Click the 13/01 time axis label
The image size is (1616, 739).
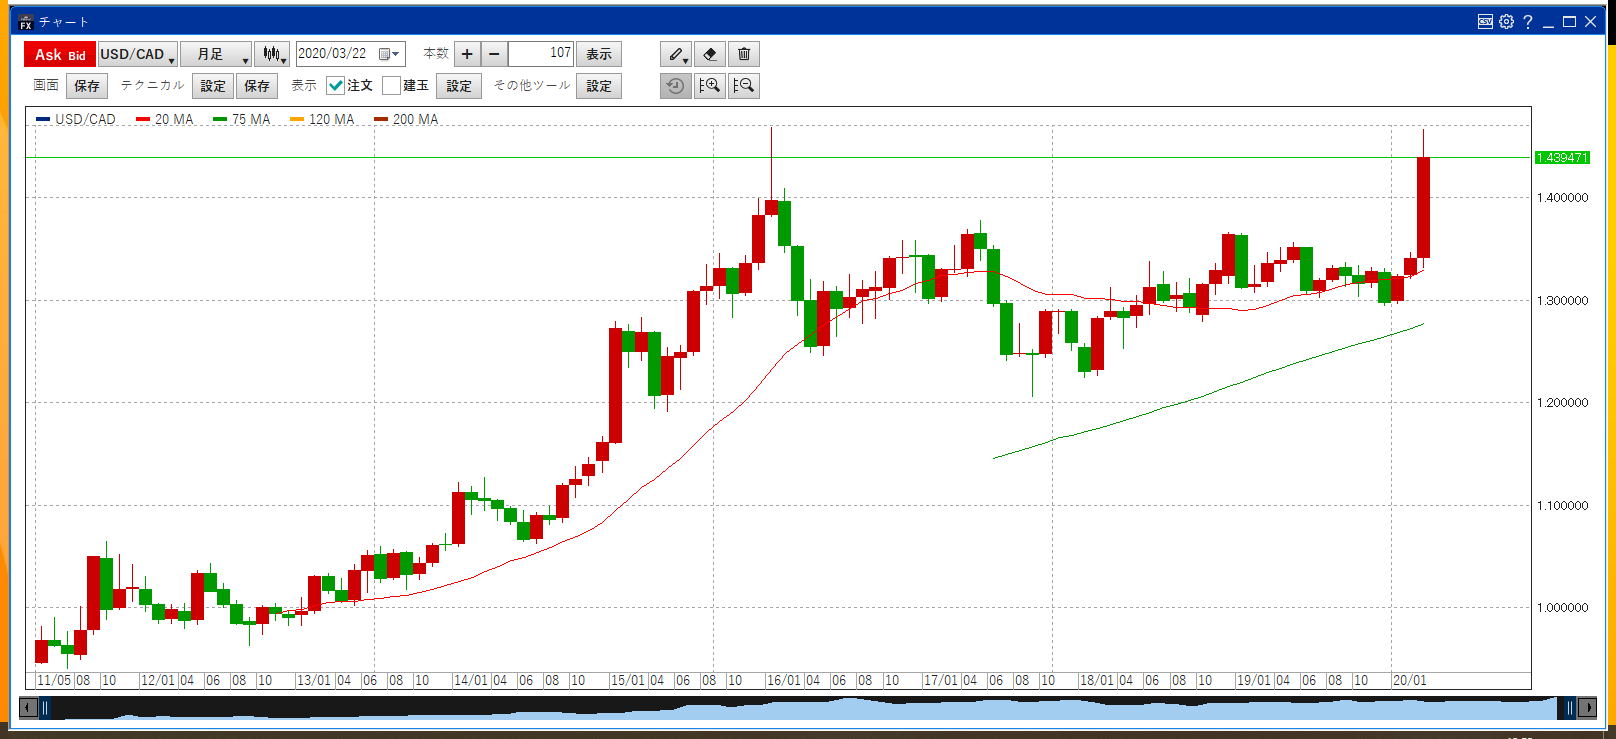314,680
